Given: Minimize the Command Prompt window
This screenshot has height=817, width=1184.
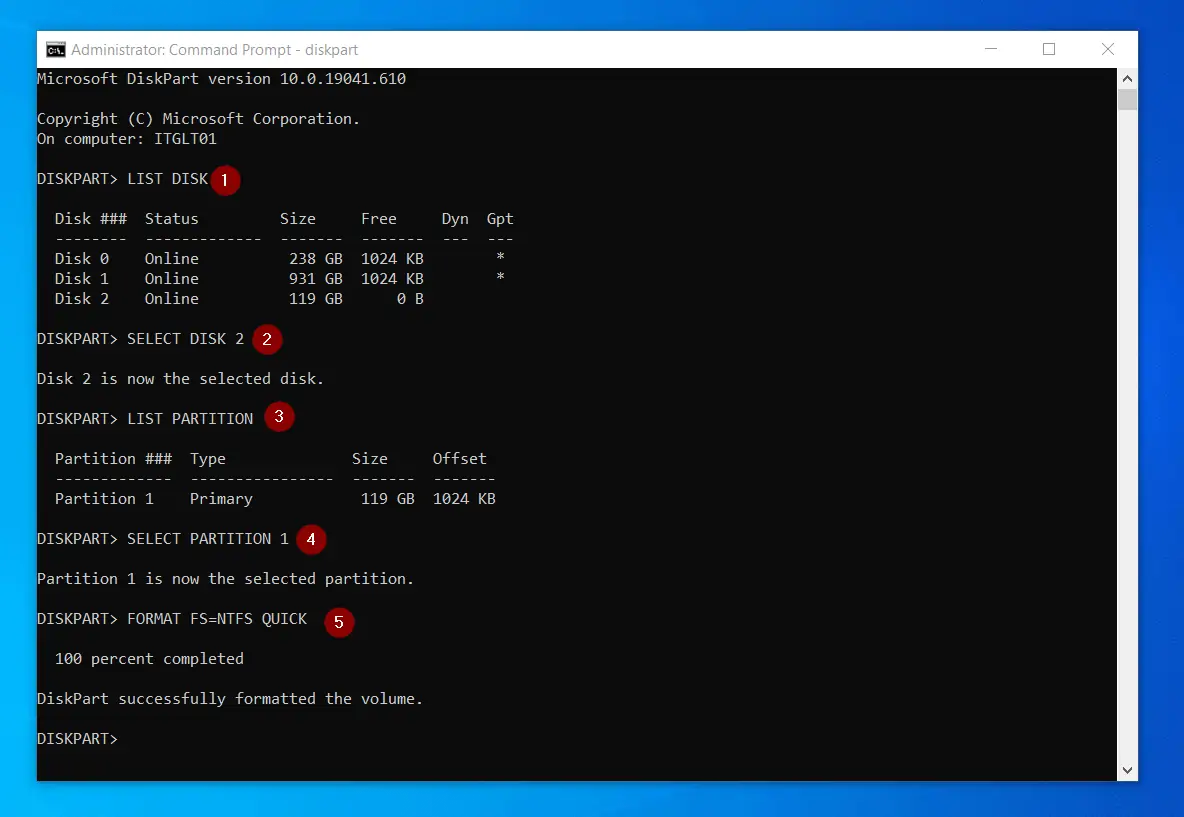Looking at the screenshot, I should click(x=991, y=49).
